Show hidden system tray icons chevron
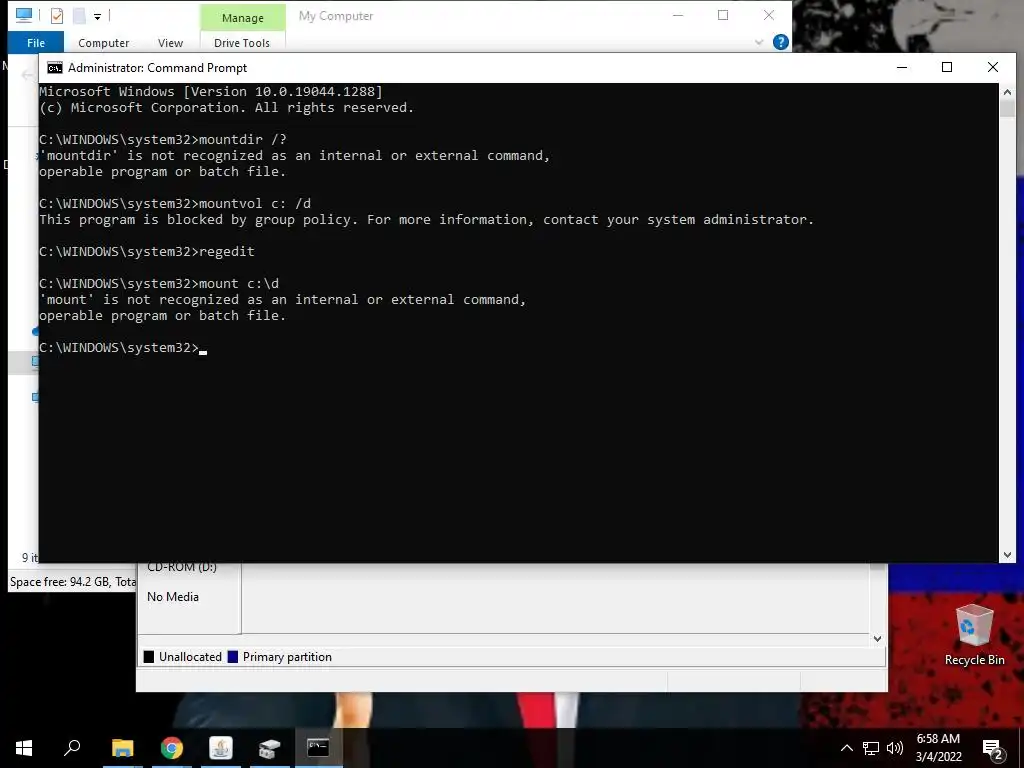Screen dimensions: 1024x768 coord(846,748)
